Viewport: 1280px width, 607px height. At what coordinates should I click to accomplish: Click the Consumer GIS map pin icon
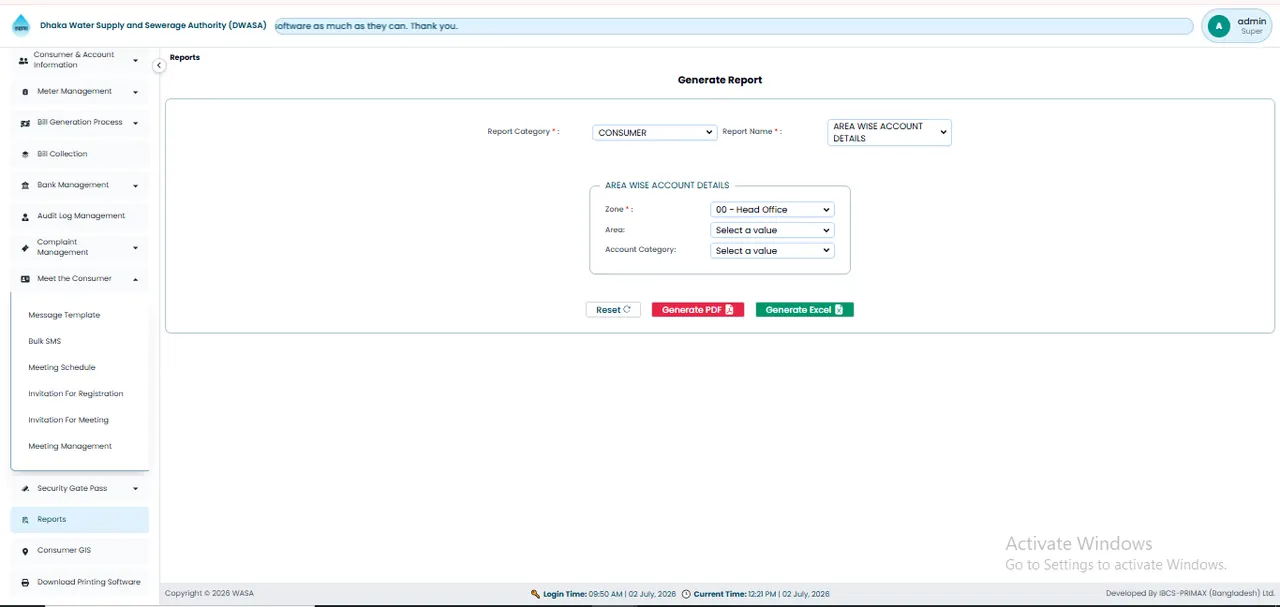[25, 551]
